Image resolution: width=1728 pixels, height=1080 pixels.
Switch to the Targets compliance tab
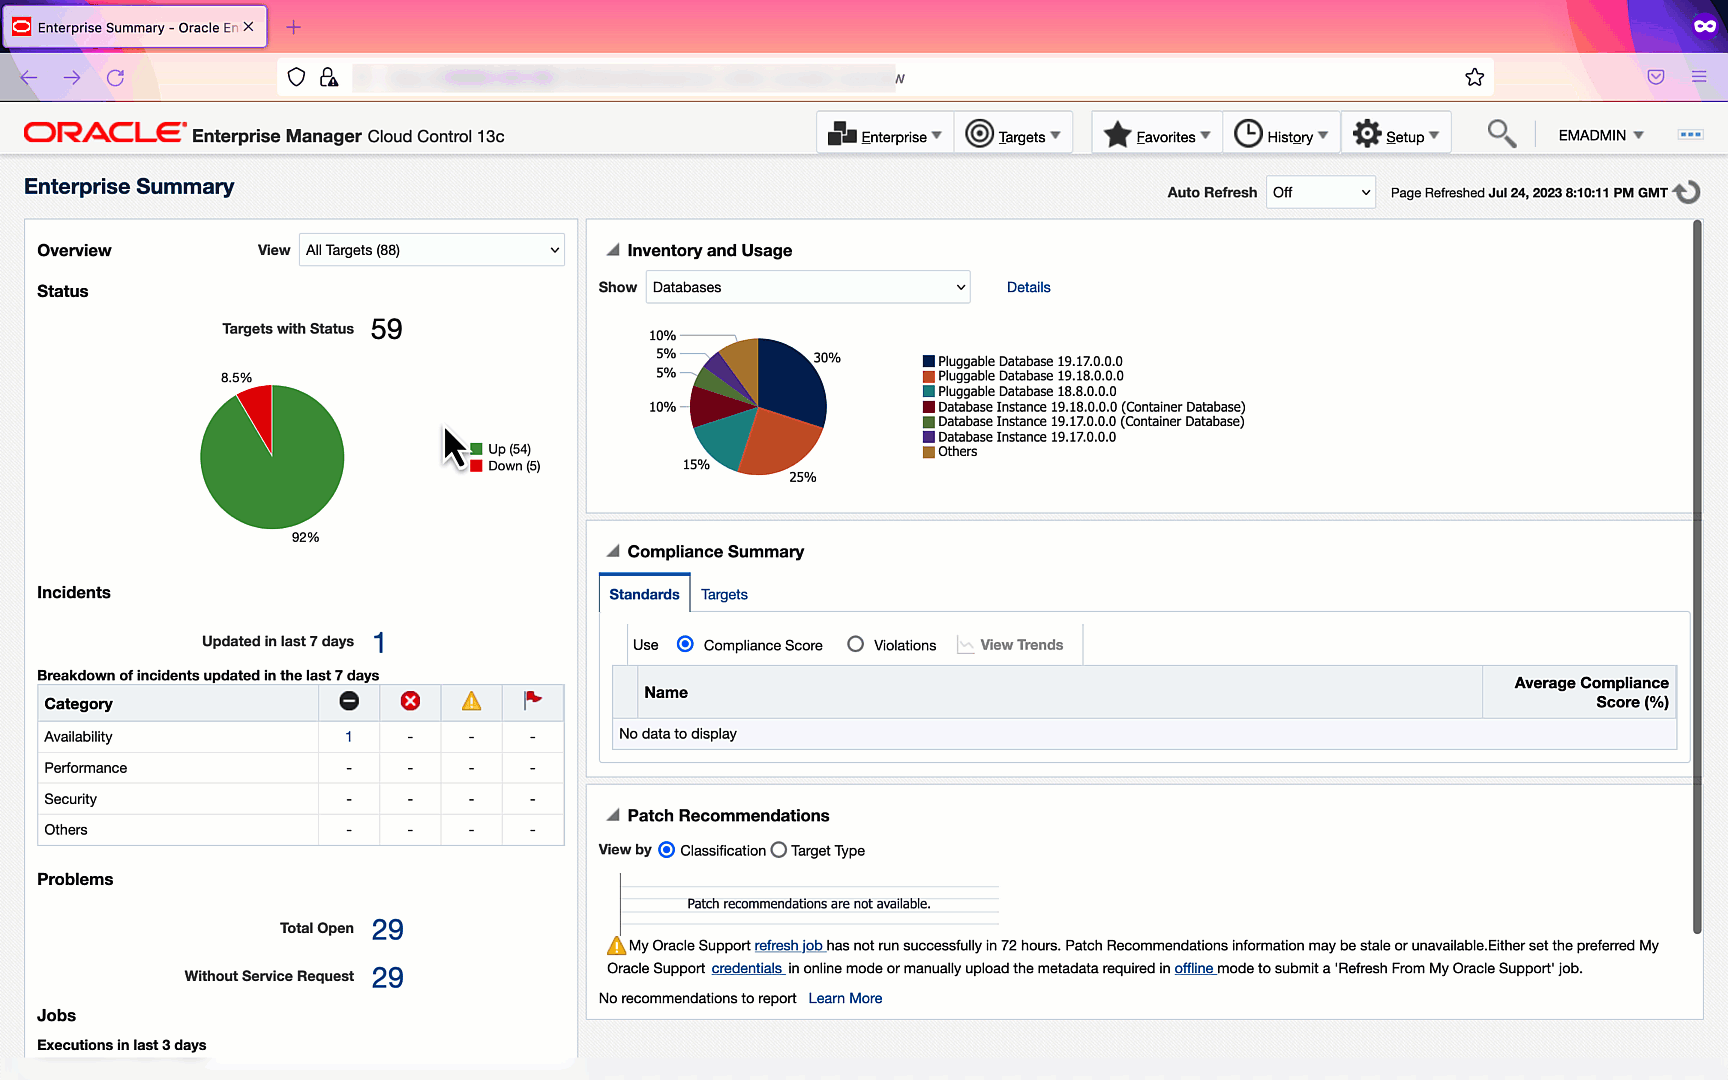coord(724,594)
